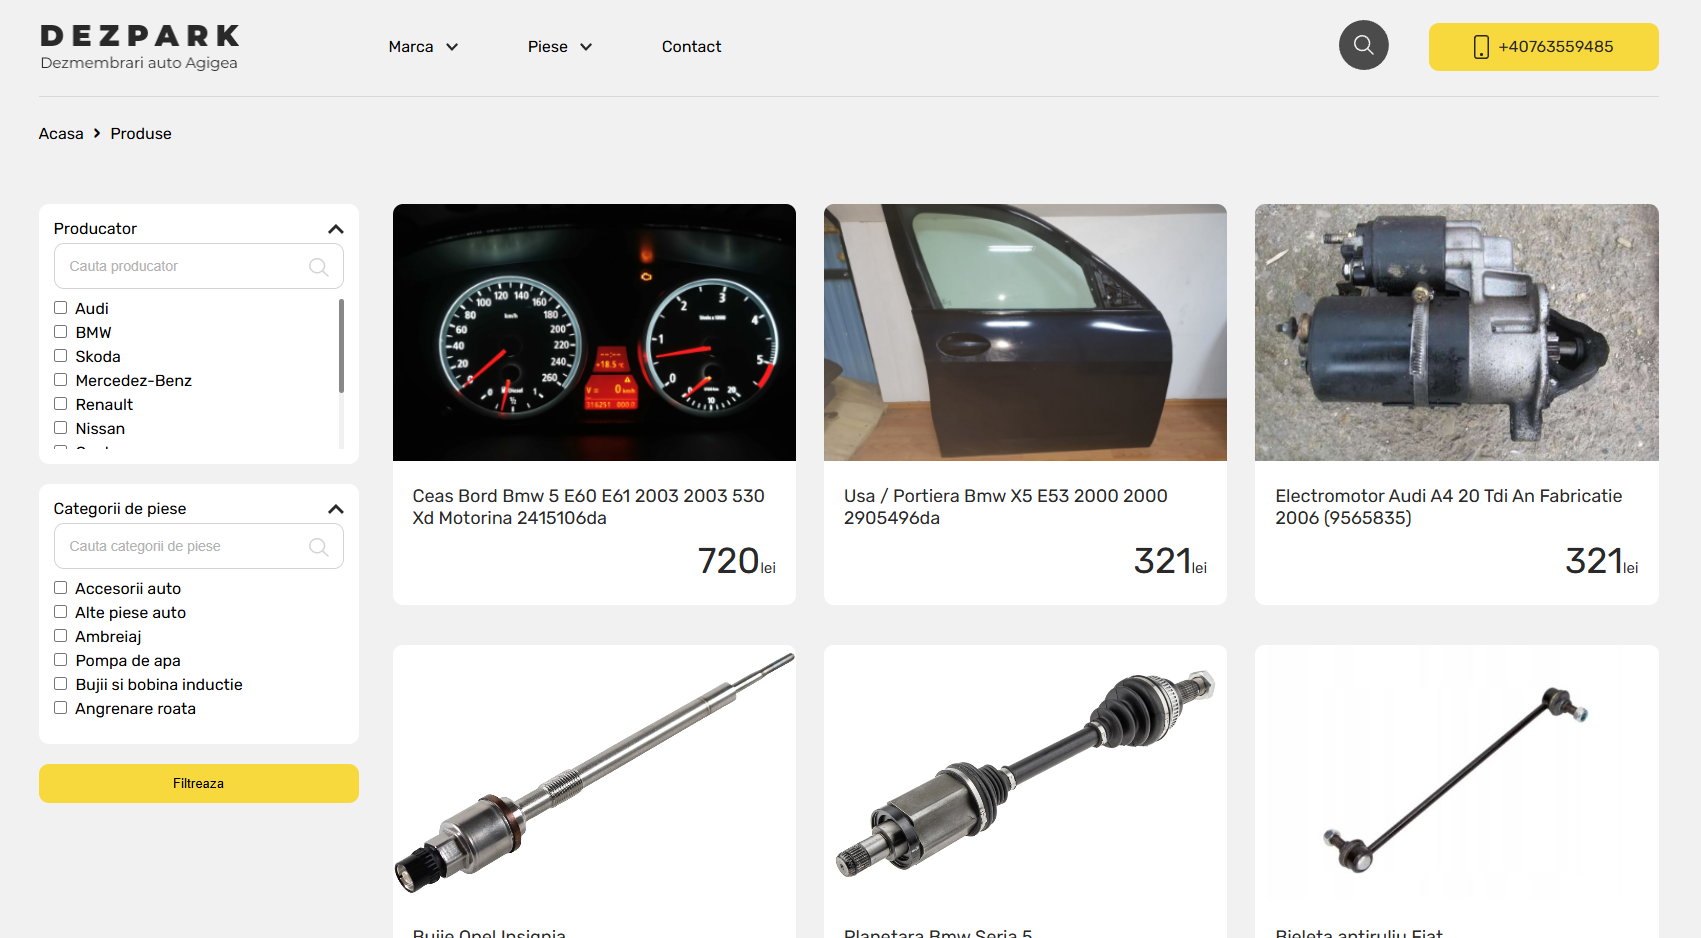The image size is (1701, 938).
Task: Click the producator list scrollbar
Action: (341, 346)
